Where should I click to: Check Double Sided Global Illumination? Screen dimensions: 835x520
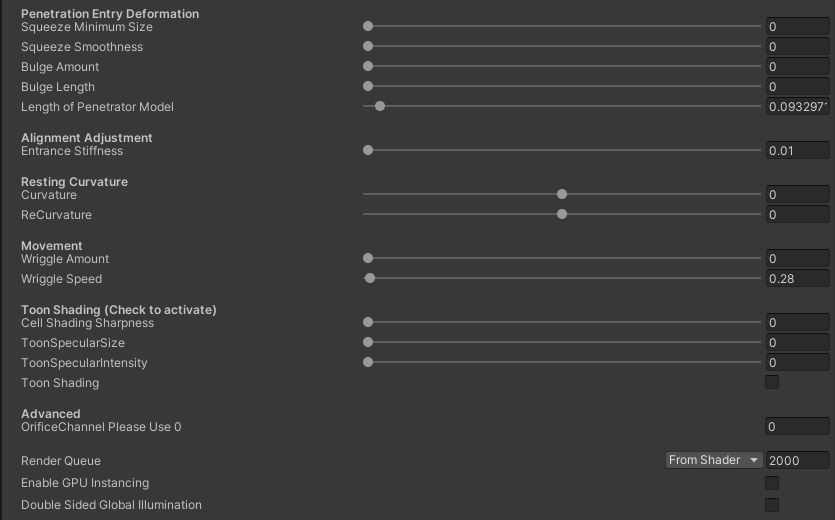(771, 505)
